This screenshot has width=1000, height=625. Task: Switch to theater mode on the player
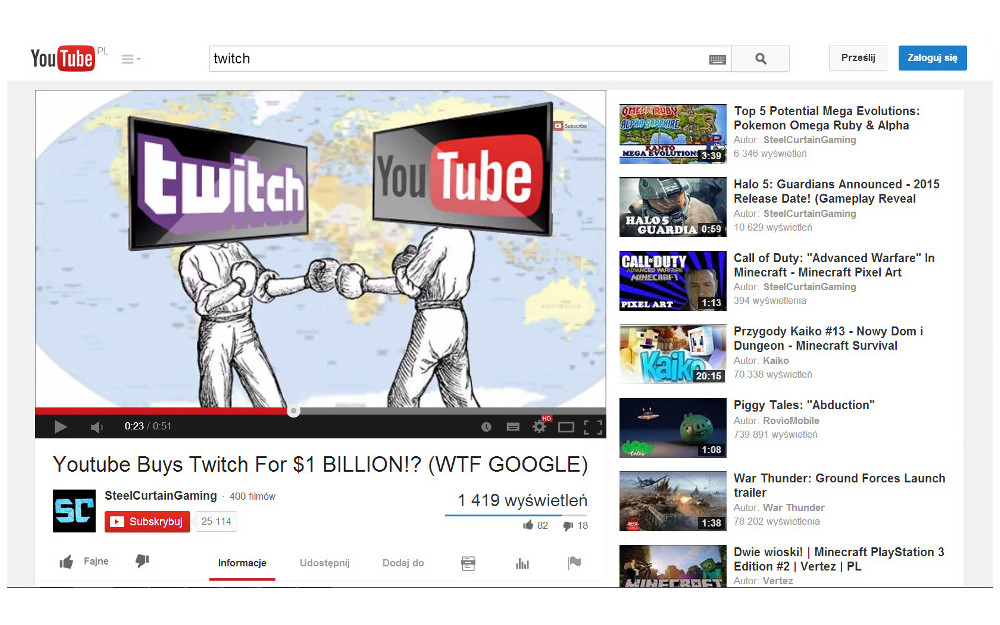[566, 427]
